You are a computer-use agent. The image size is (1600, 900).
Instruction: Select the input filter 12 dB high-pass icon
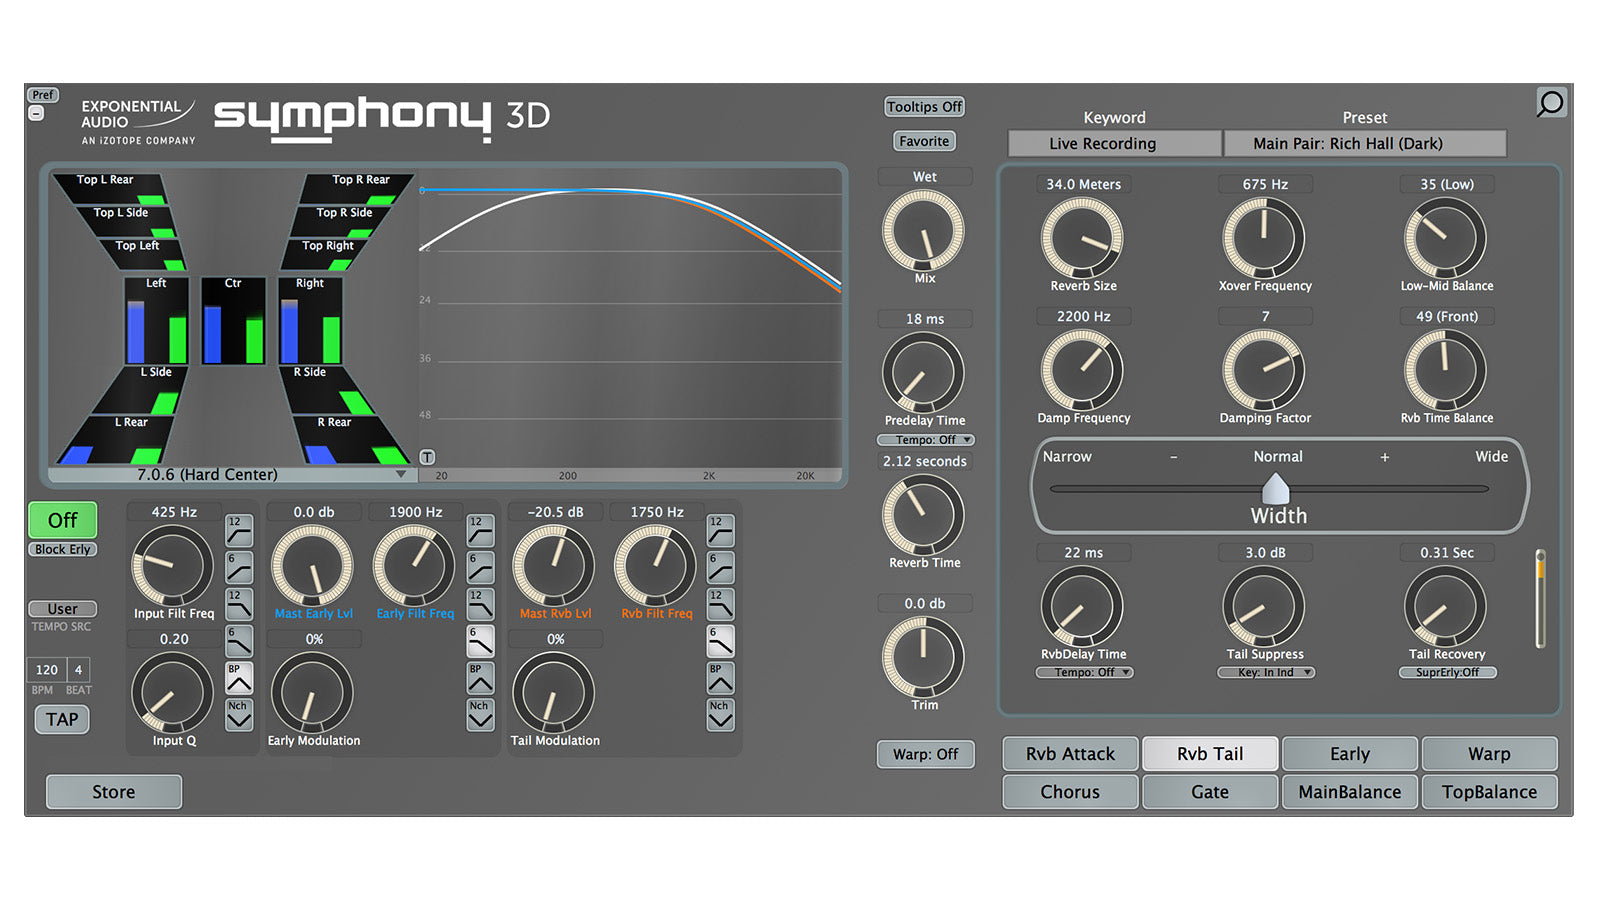tap(239, 531)
